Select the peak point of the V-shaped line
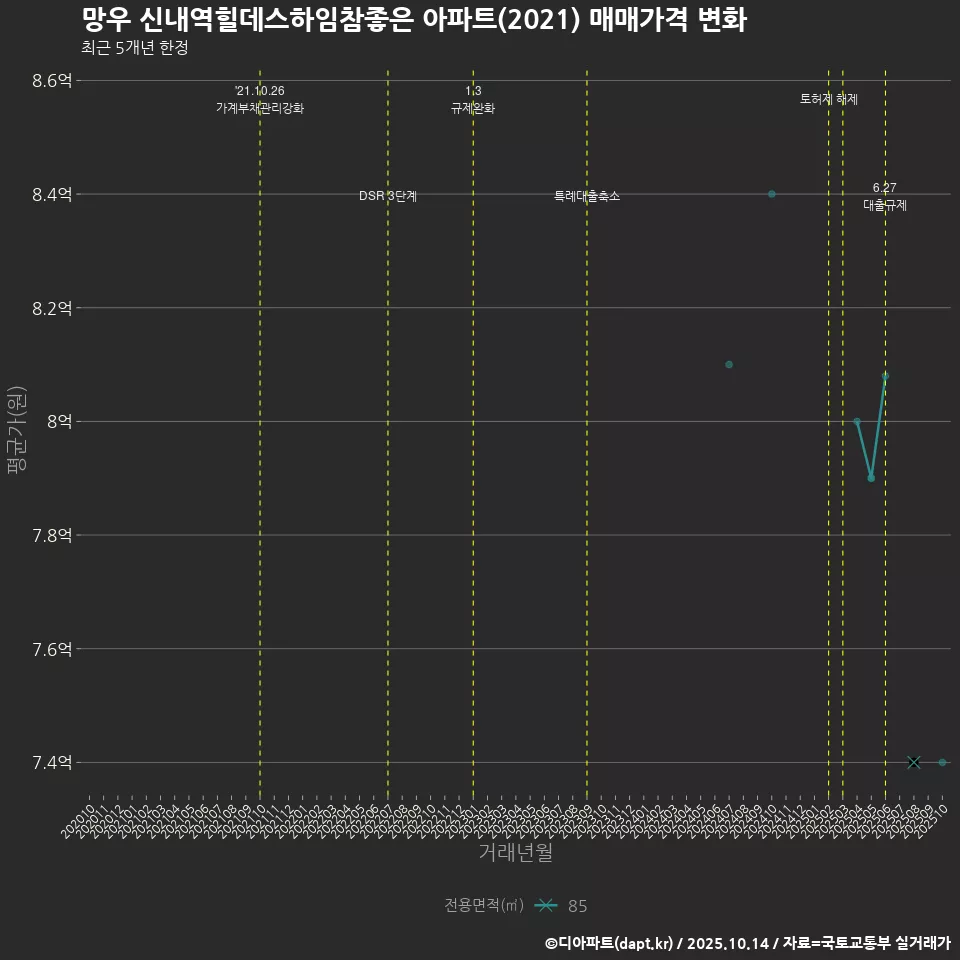Viewport: 960px width, 960px height. [886, 375]
